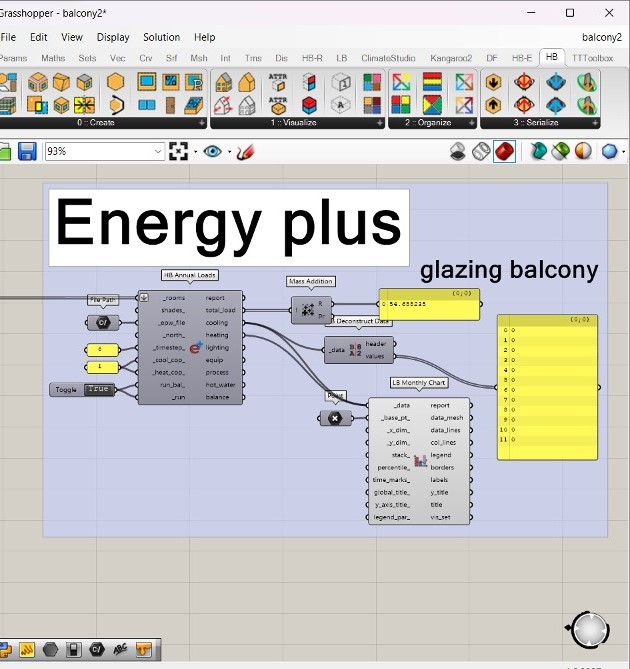Screen dimensions: 630x669
Task: Expand the 0 :: Create panel
Action: [x=201, y=123]
